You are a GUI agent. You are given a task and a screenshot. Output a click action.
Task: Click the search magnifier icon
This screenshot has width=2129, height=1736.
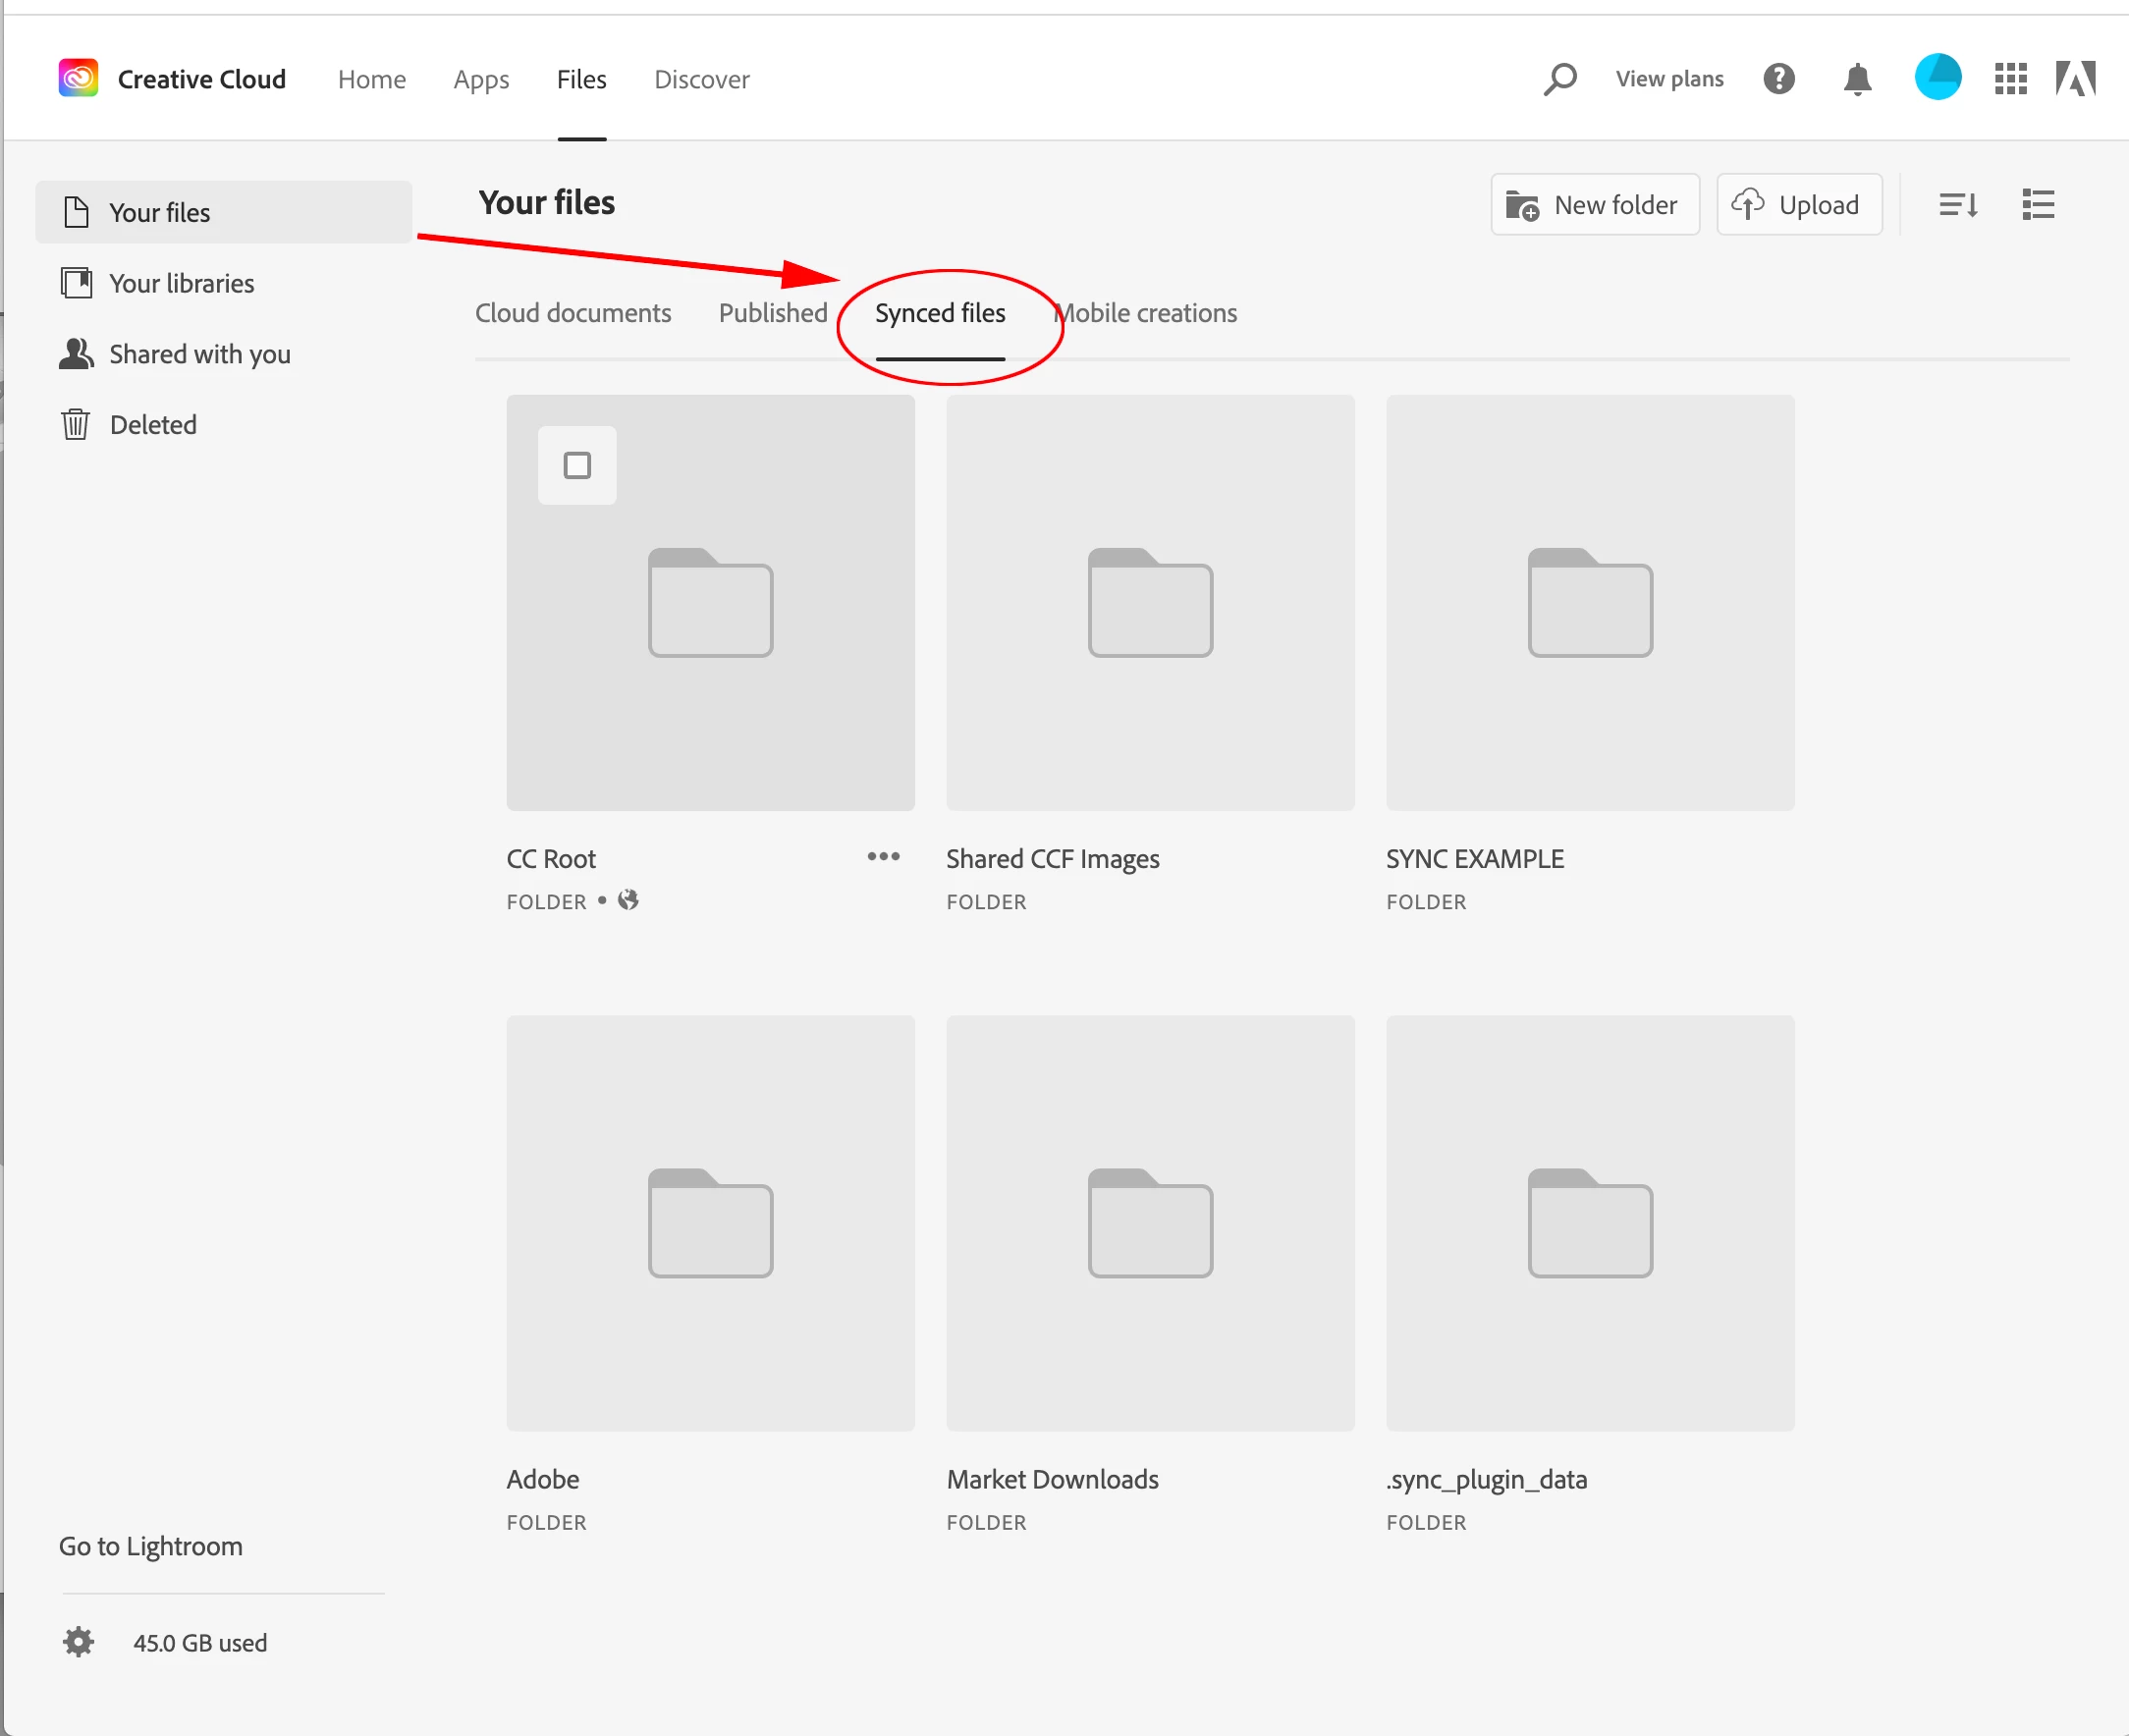[1559, 79]
